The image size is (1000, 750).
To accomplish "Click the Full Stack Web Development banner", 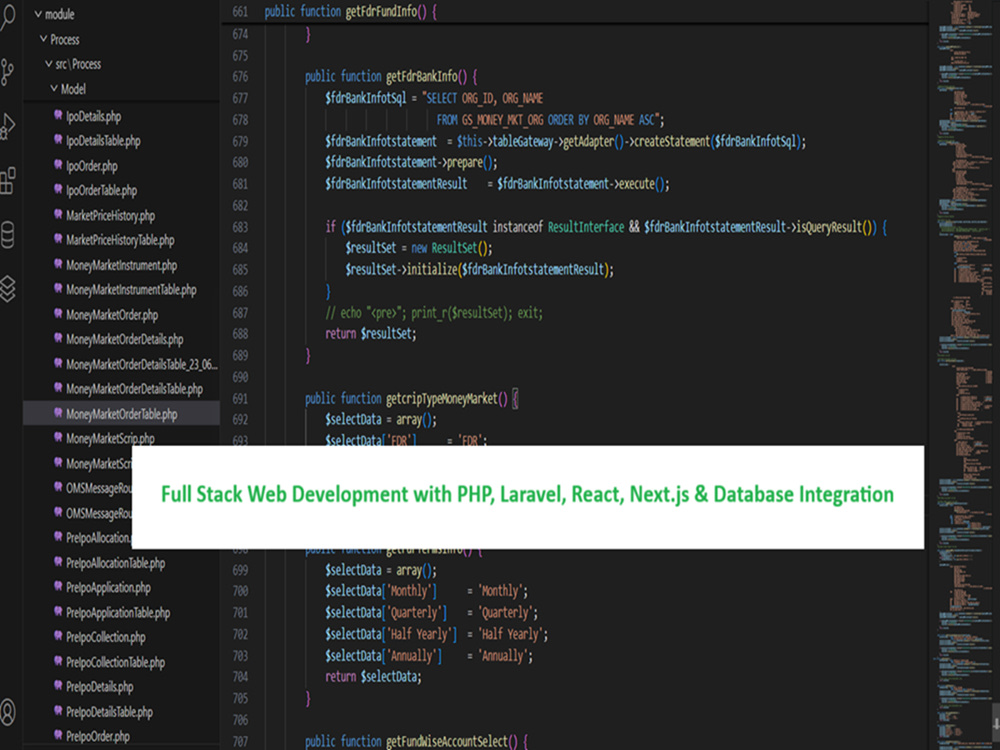I will [x=527, y=496].
